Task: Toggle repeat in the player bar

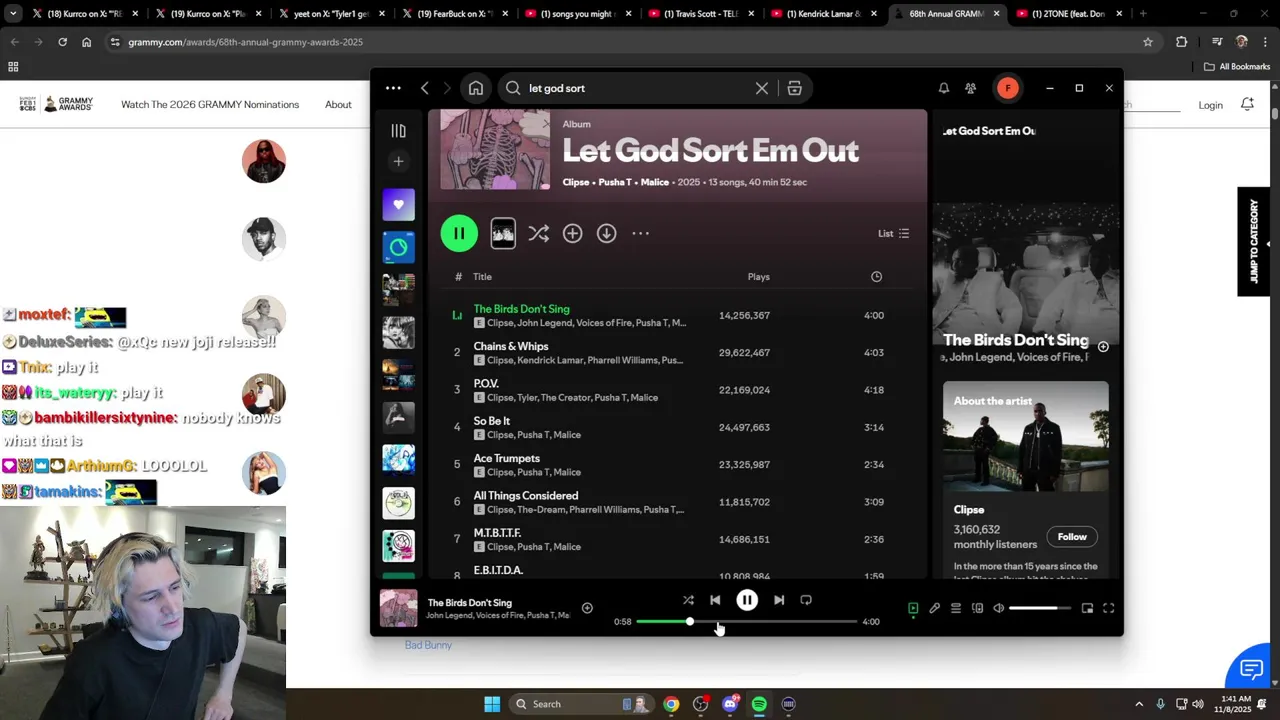Action: pos(806,600)
